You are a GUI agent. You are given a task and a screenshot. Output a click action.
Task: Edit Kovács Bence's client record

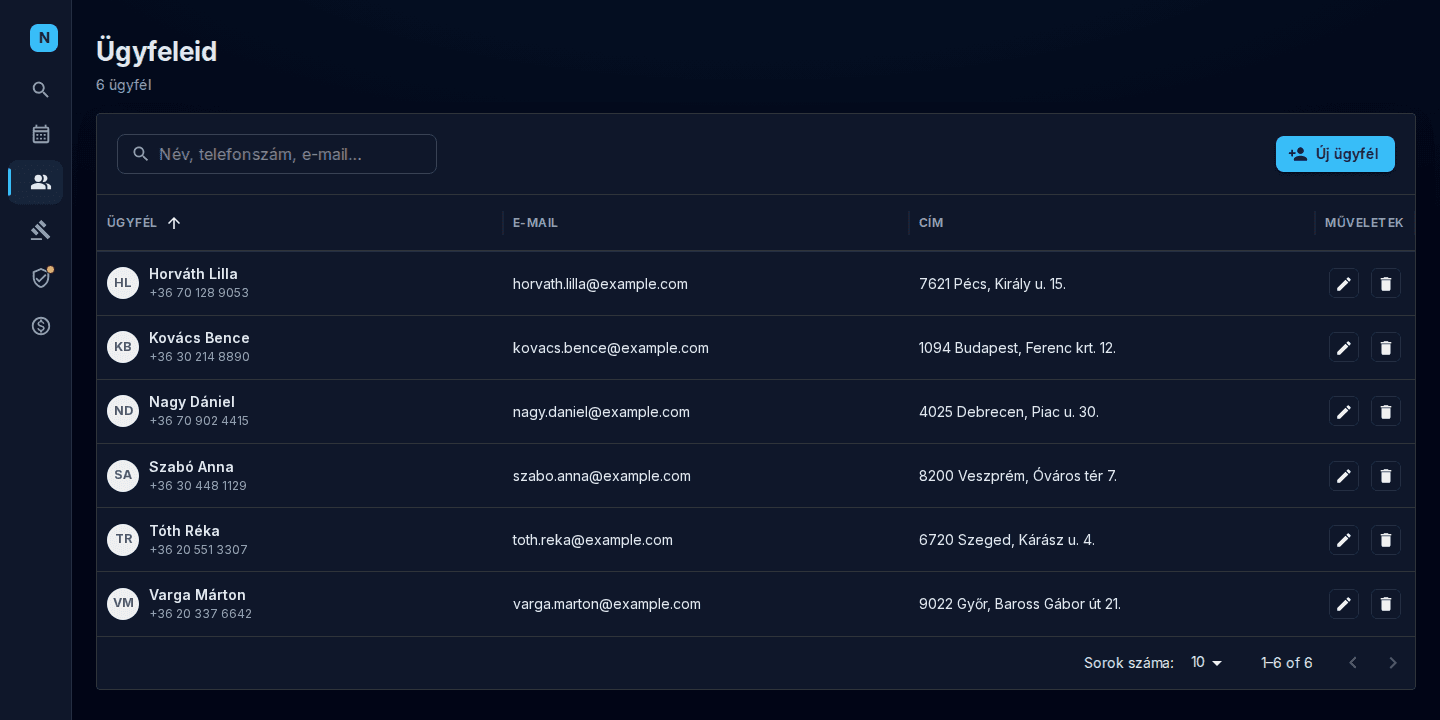[x=1344, y=348]
